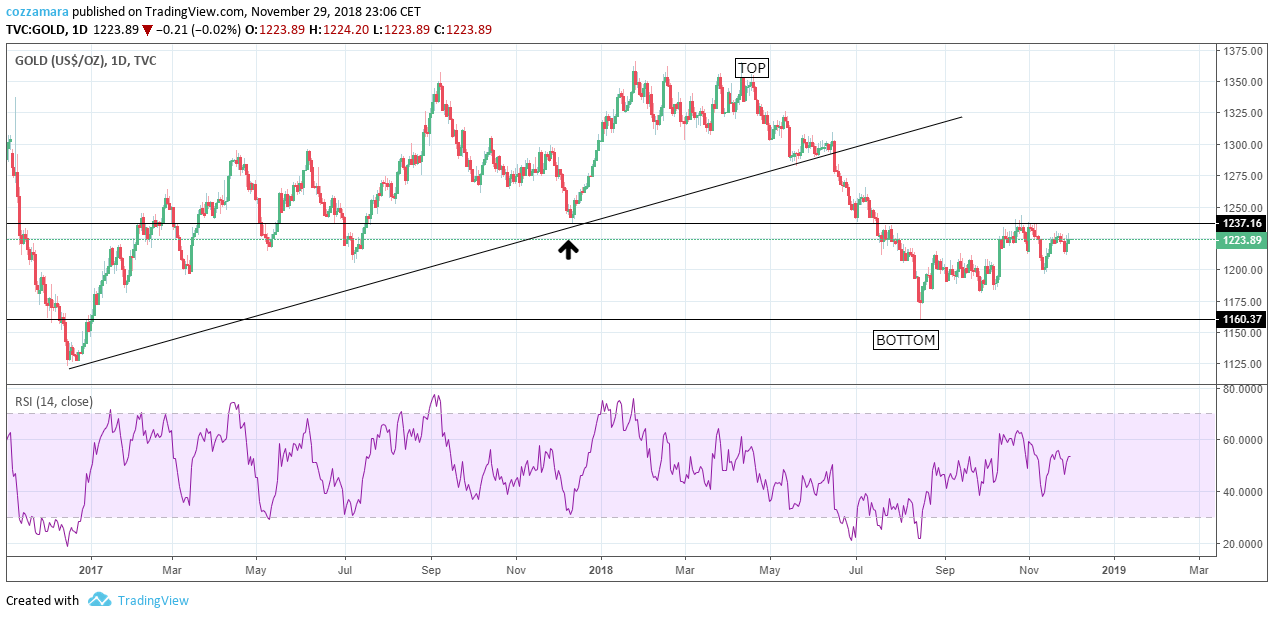Click the 1350.00 price axis label

click(x=1241, y=82)
